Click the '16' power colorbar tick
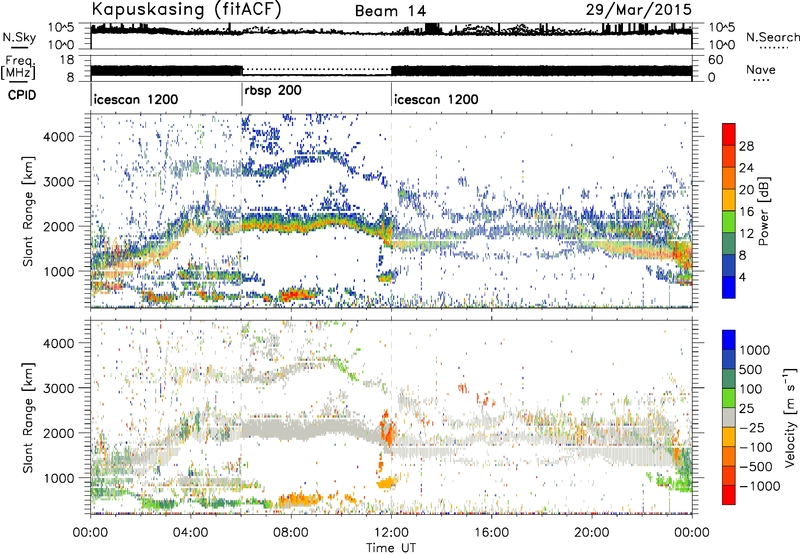 pyautogui.click(x=746, y=212)
